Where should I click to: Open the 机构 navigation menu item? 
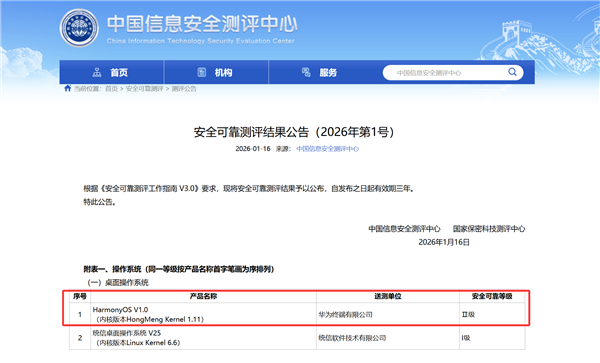click(216, 72)
